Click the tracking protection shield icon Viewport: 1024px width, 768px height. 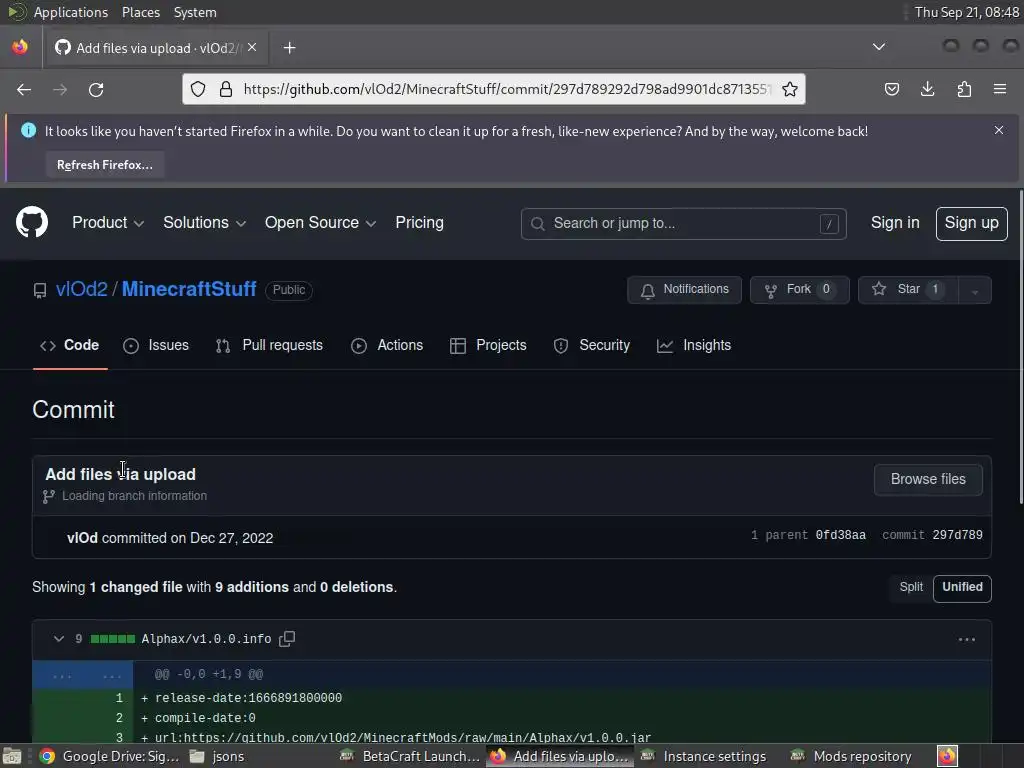click(198, 89)
